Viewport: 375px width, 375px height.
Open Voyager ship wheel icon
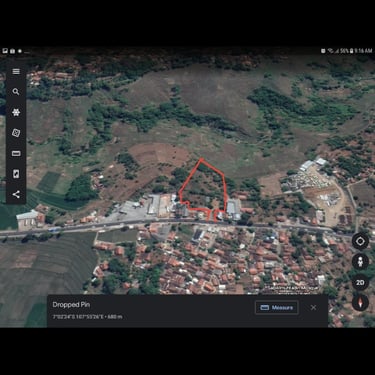pos(16,112)
